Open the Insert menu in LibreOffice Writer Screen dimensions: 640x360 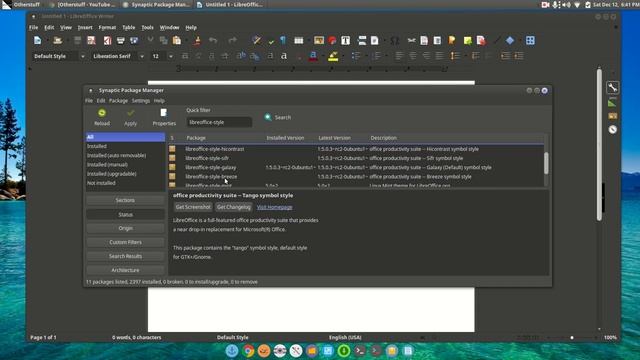pos(85,27)
